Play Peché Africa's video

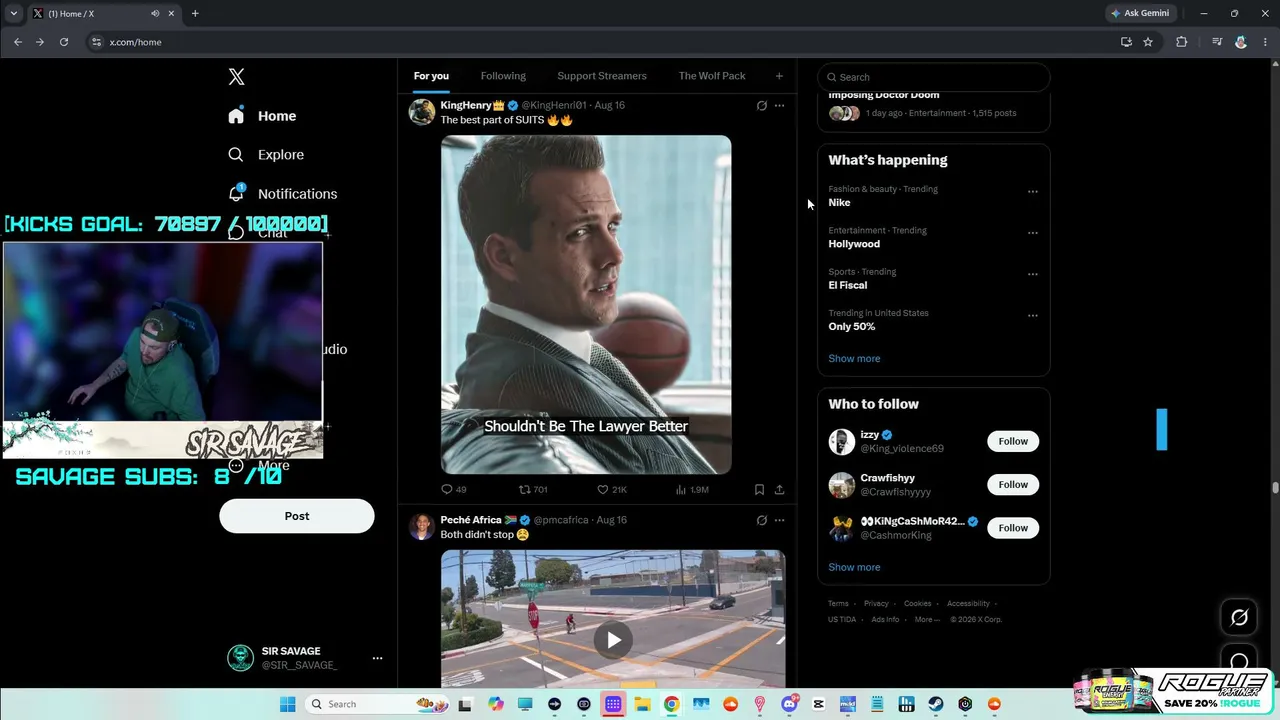tap(613, 640)
